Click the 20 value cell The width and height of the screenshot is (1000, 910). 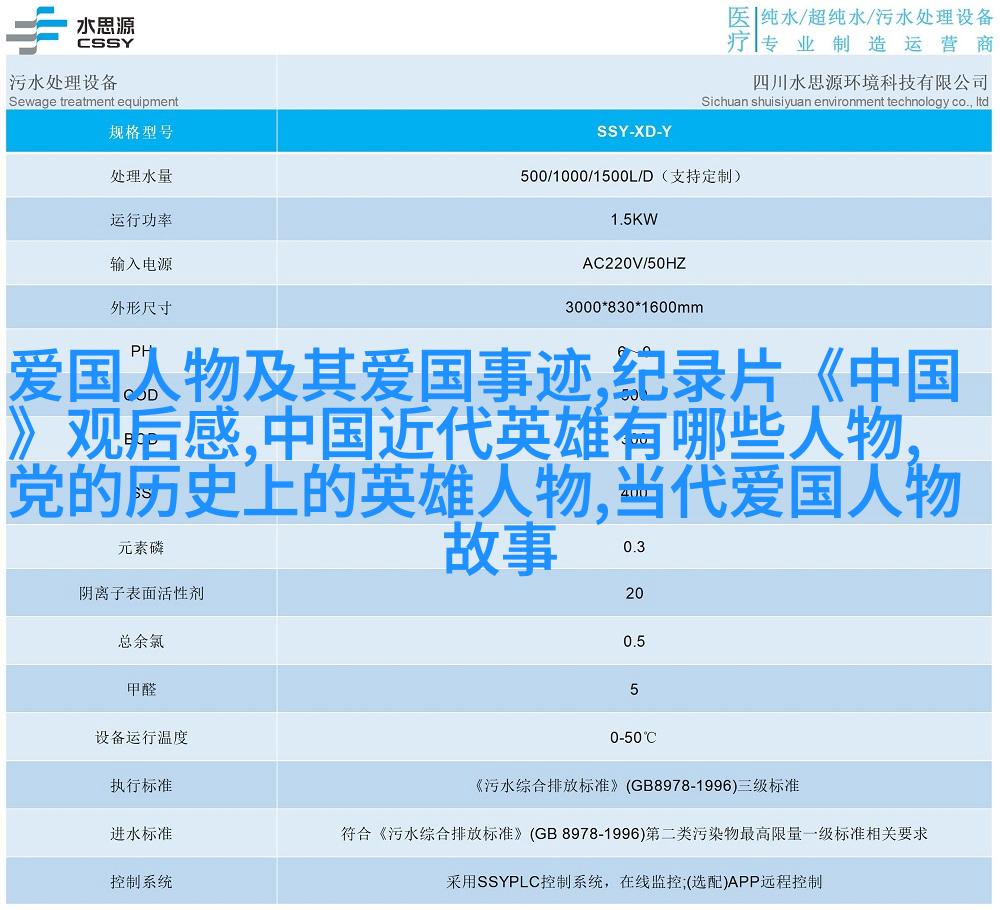[x=634, y=593]
